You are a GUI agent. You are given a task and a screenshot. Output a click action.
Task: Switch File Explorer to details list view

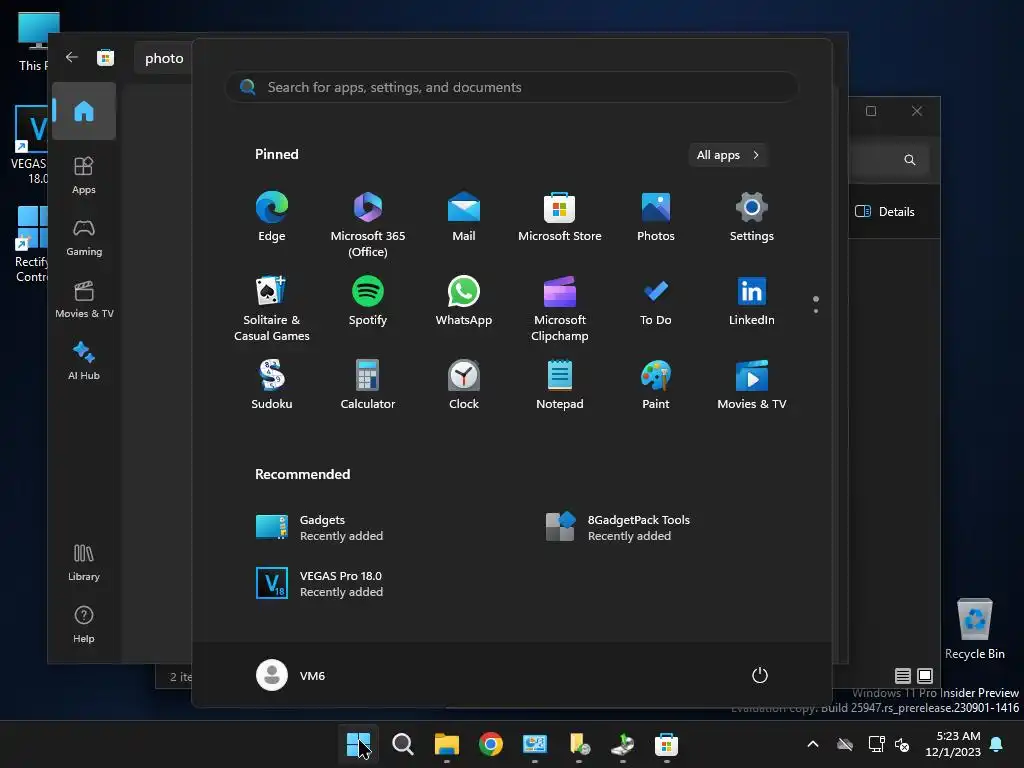(x=903, y=676)
